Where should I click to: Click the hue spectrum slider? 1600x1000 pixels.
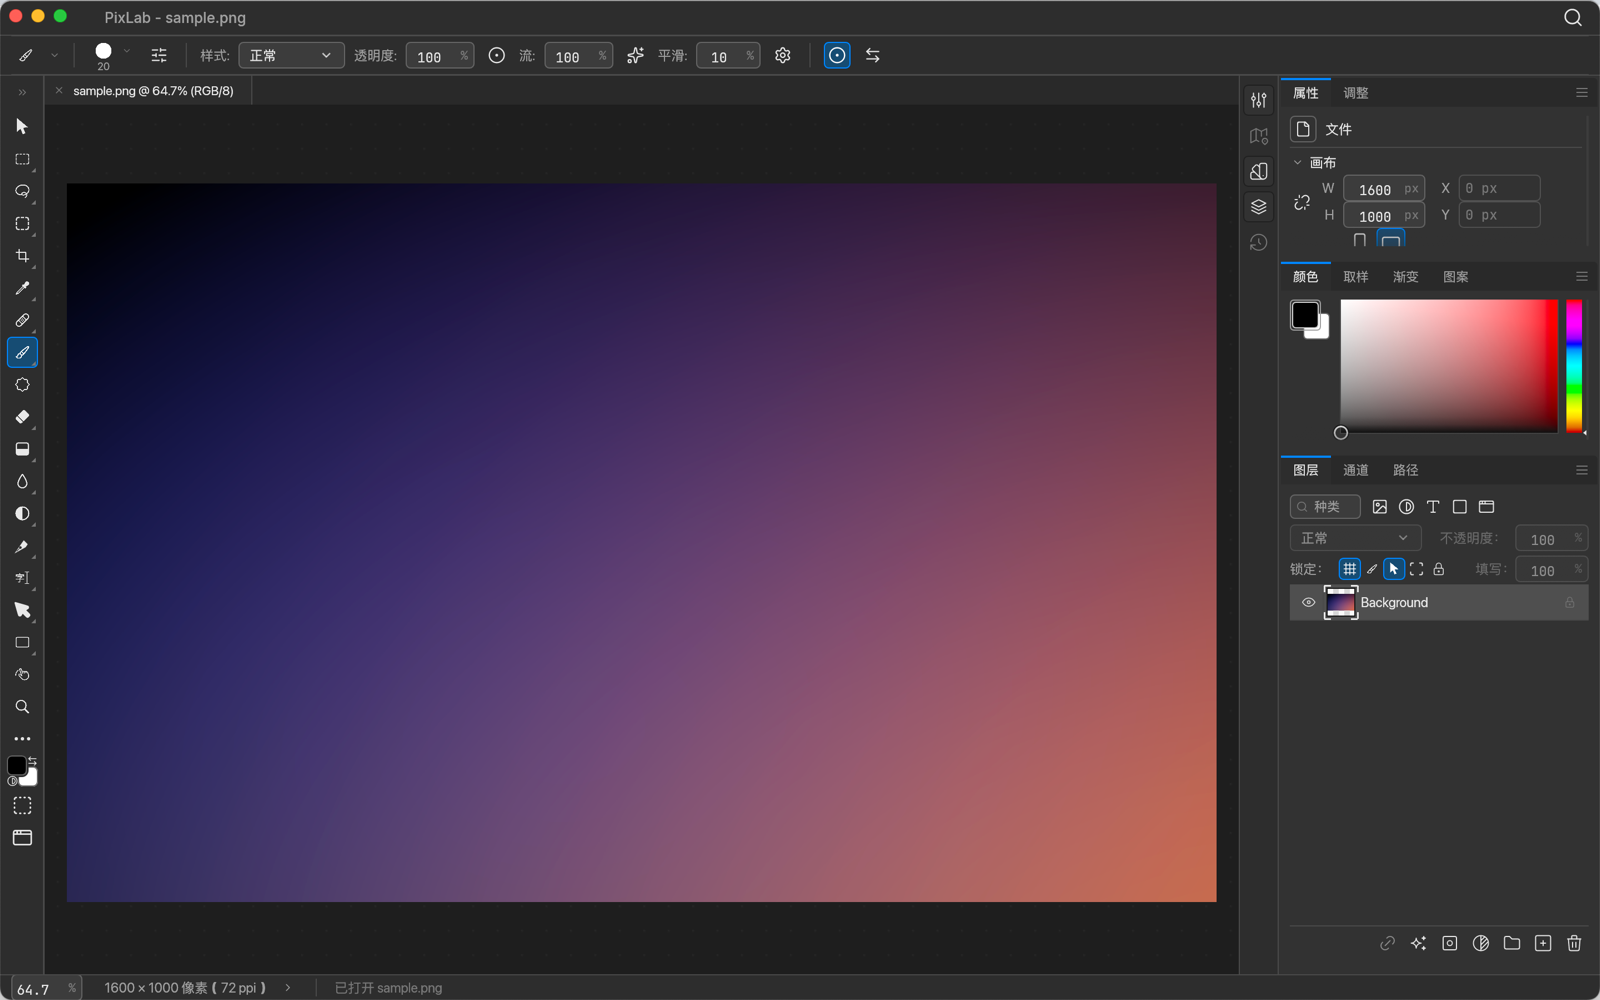[1574, 366]
